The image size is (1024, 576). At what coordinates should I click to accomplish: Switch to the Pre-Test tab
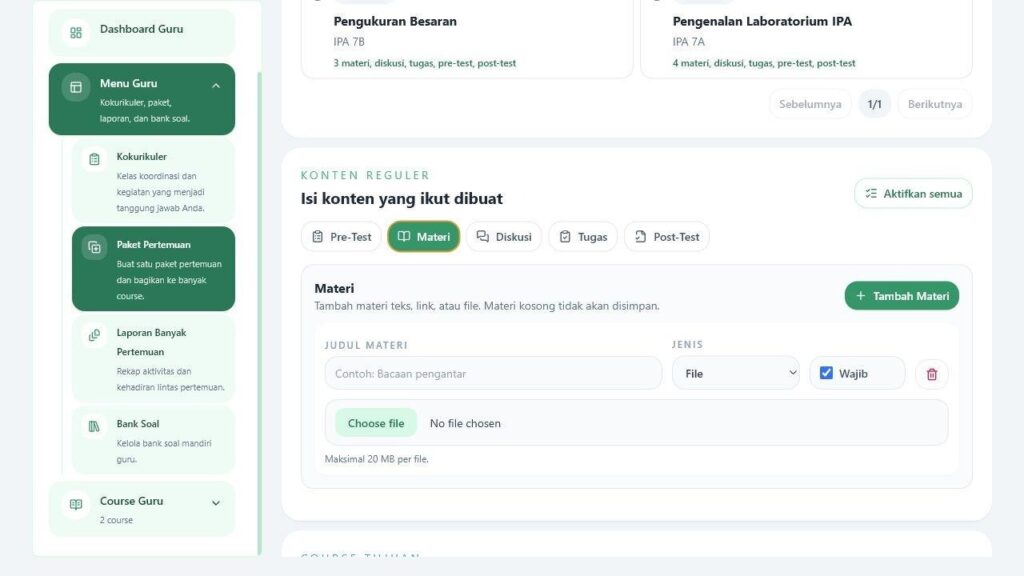click(342, 236)
